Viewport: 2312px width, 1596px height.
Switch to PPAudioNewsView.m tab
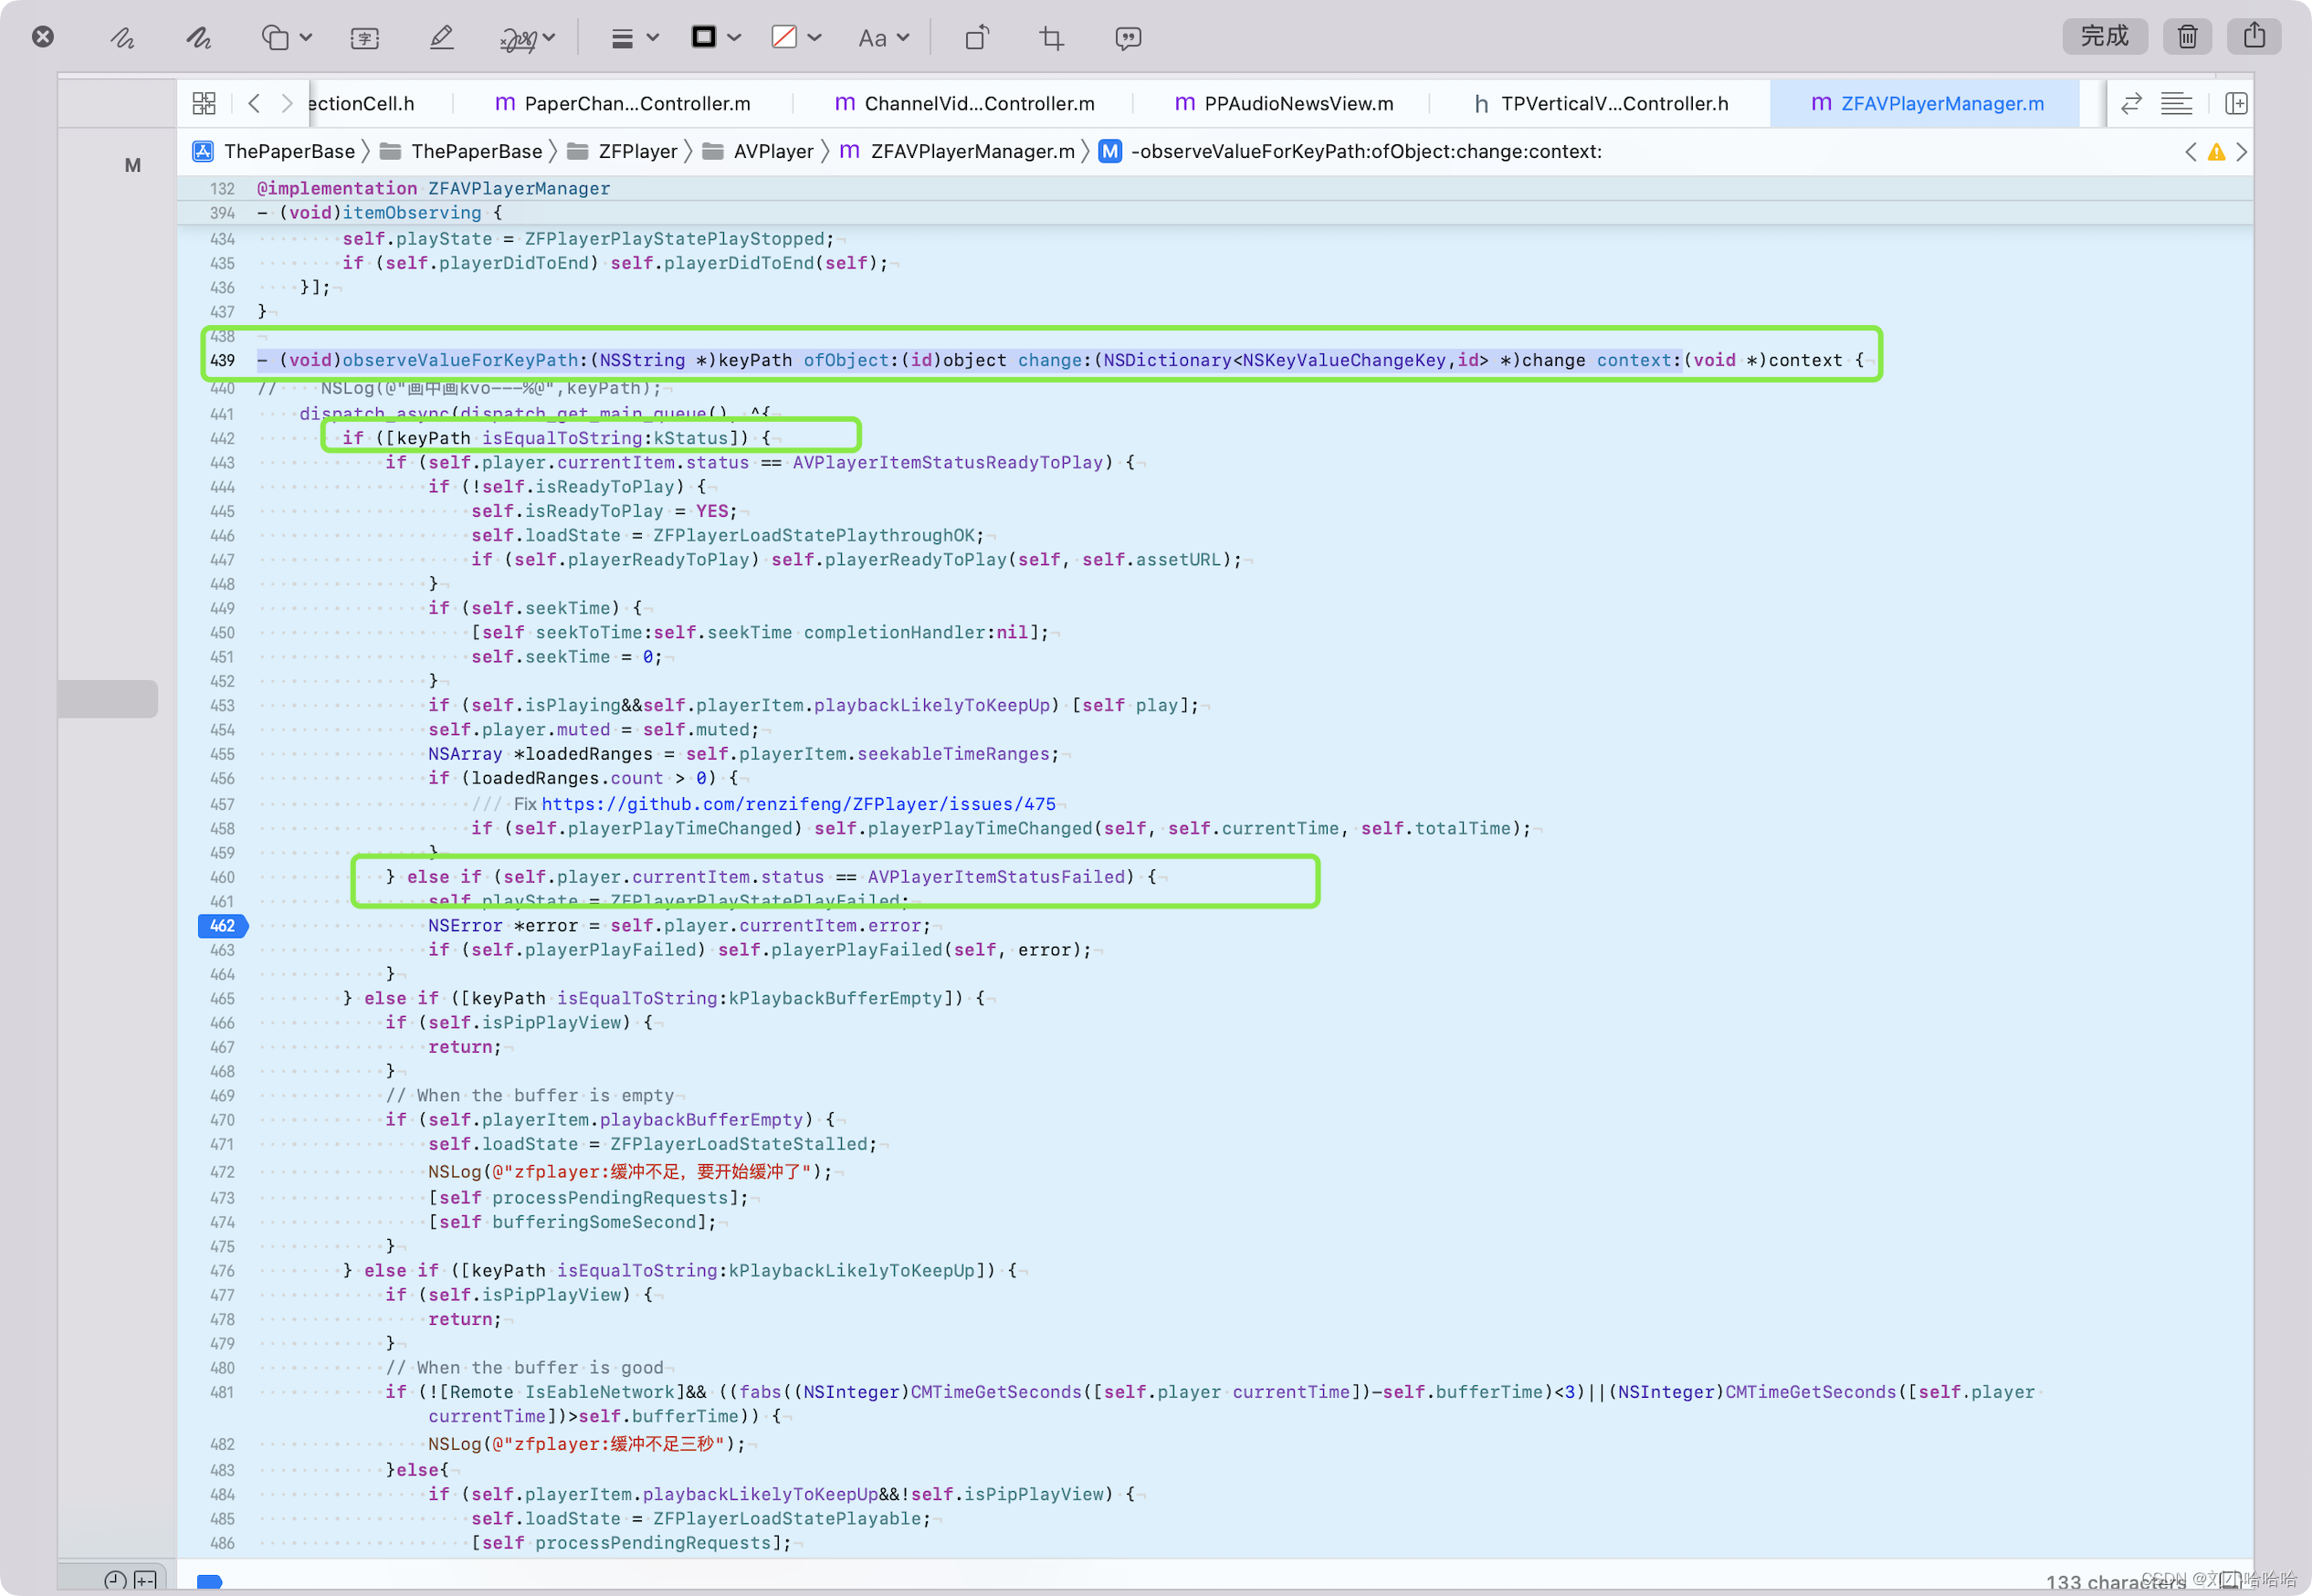point(1283,103)
